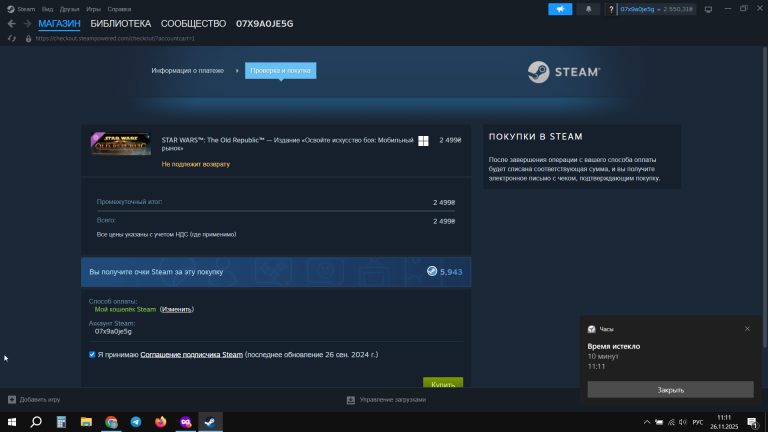Viewport: 768px width, 432px height.
Task: Click the downloads icon beside Управление загрузками
Action: (x=351, y=400)
